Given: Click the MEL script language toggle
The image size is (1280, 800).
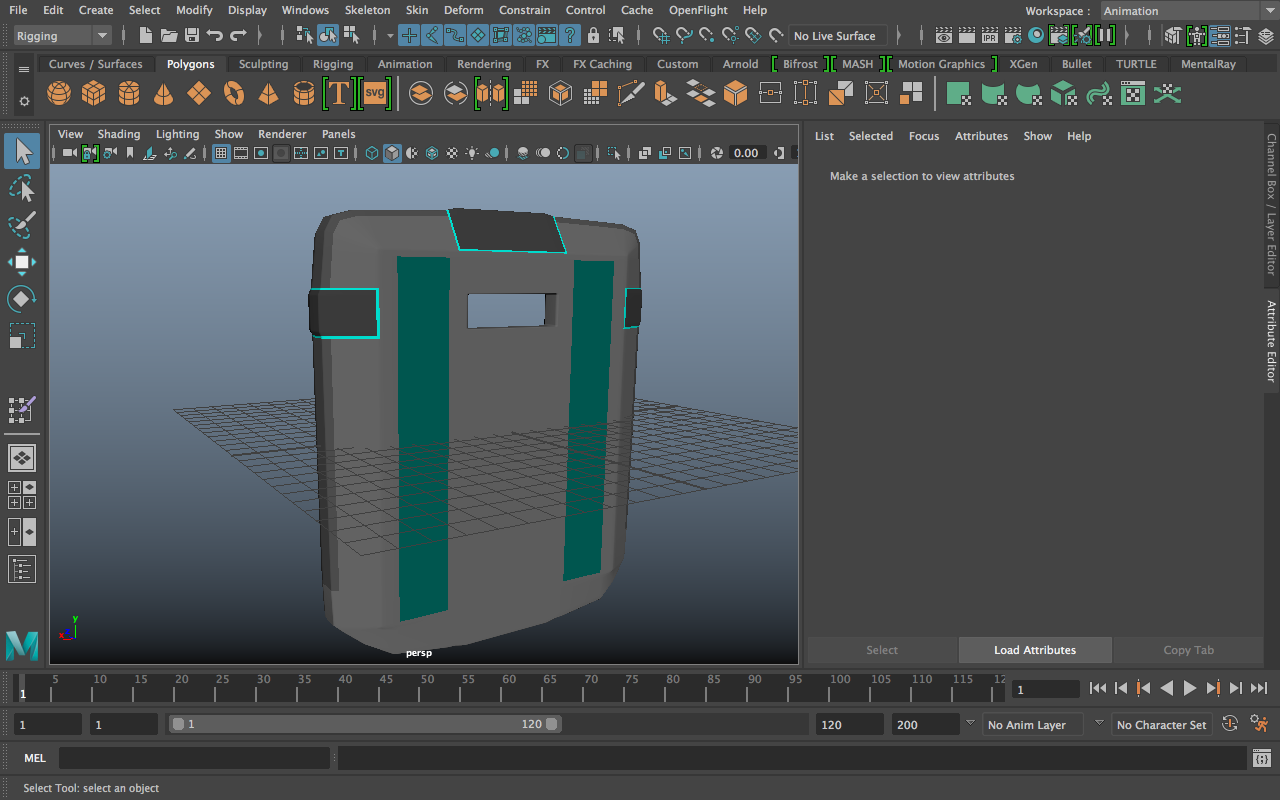Looking at the screenshot, I should [35, 758].
